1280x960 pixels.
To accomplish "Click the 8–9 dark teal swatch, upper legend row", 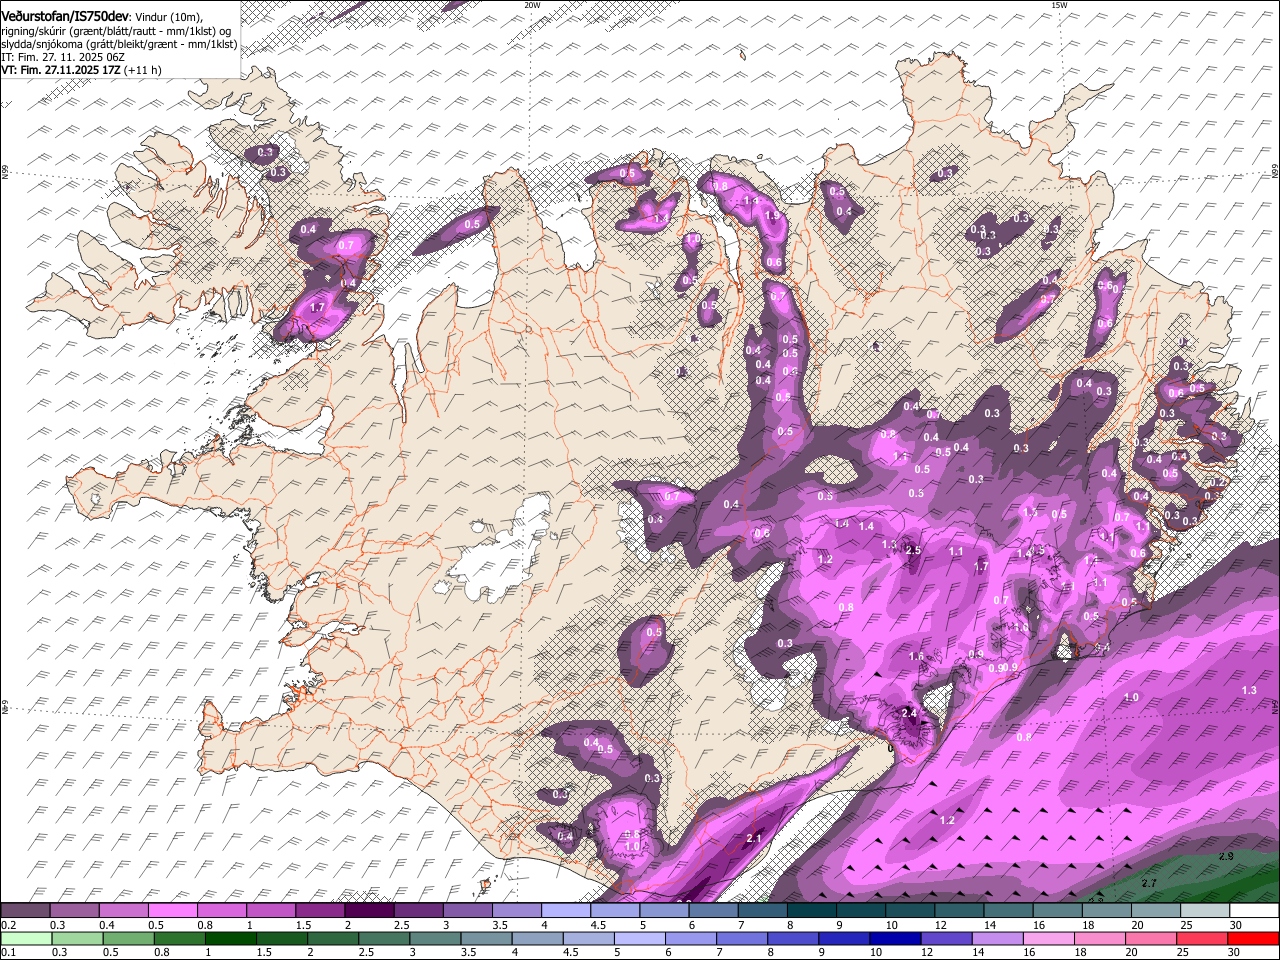I will (x=812, y=911).
